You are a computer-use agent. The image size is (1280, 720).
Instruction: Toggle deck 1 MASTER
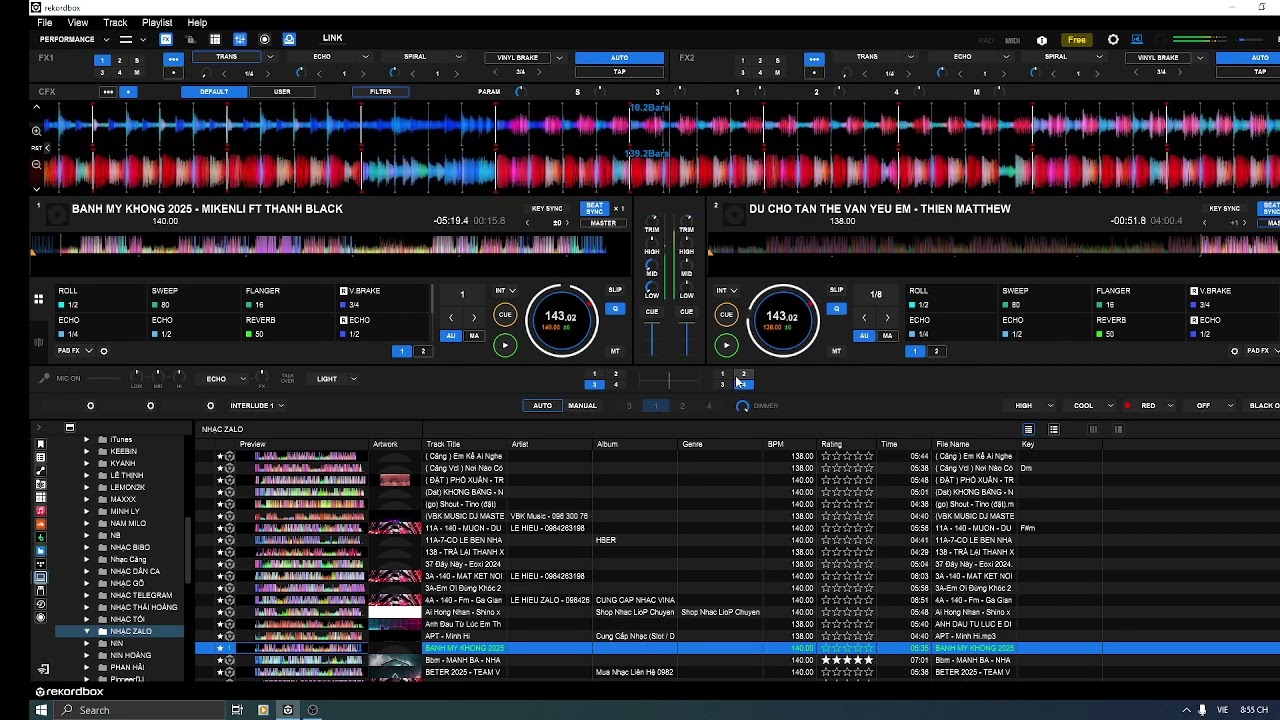603,223
